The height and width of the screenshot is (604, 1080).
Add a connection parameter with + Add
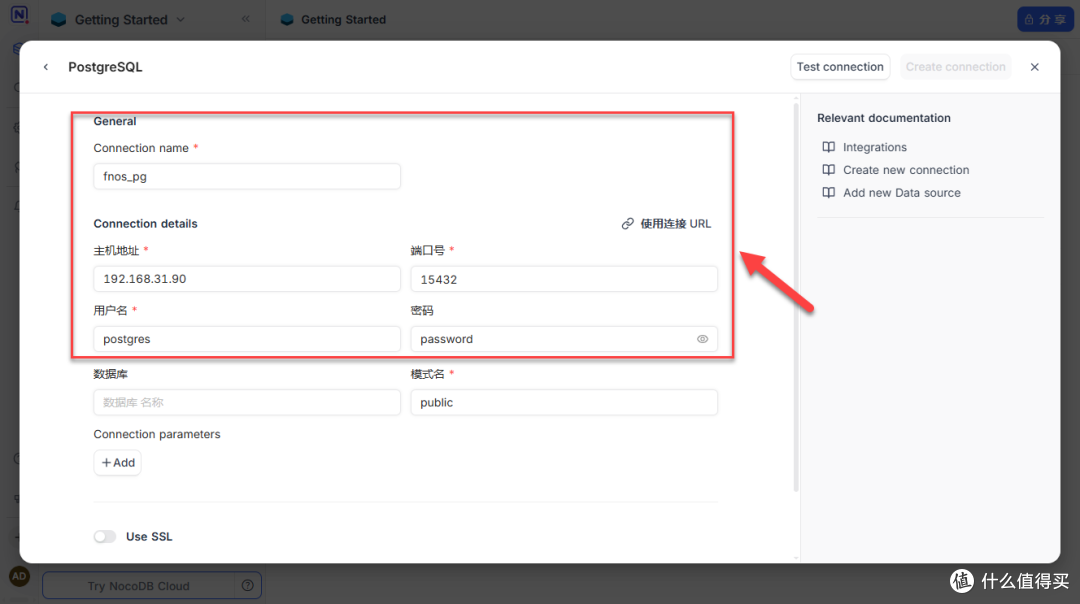tap(118, 463)
